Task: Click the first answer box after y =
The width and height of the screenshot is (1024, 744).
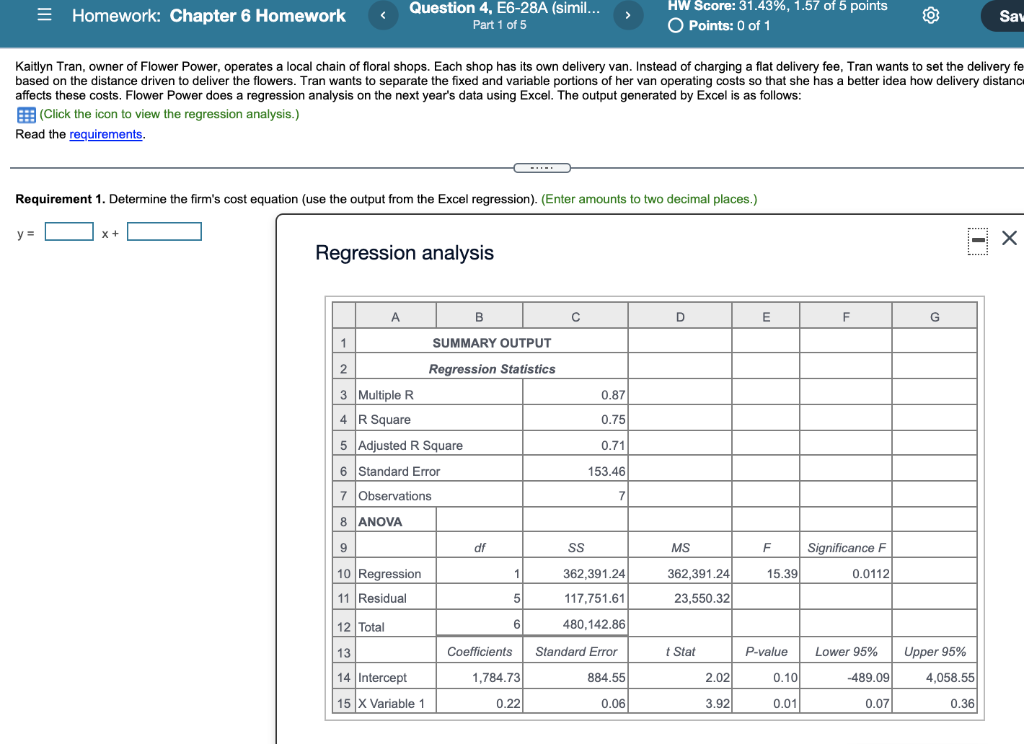Action: 68,231
